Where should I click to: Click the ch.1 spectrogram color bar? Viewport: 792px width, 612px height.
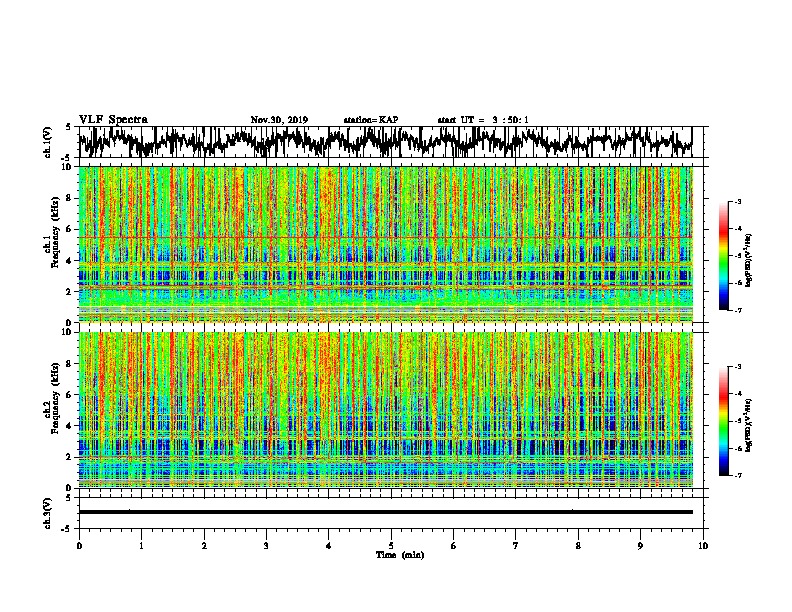pos(724,256)
